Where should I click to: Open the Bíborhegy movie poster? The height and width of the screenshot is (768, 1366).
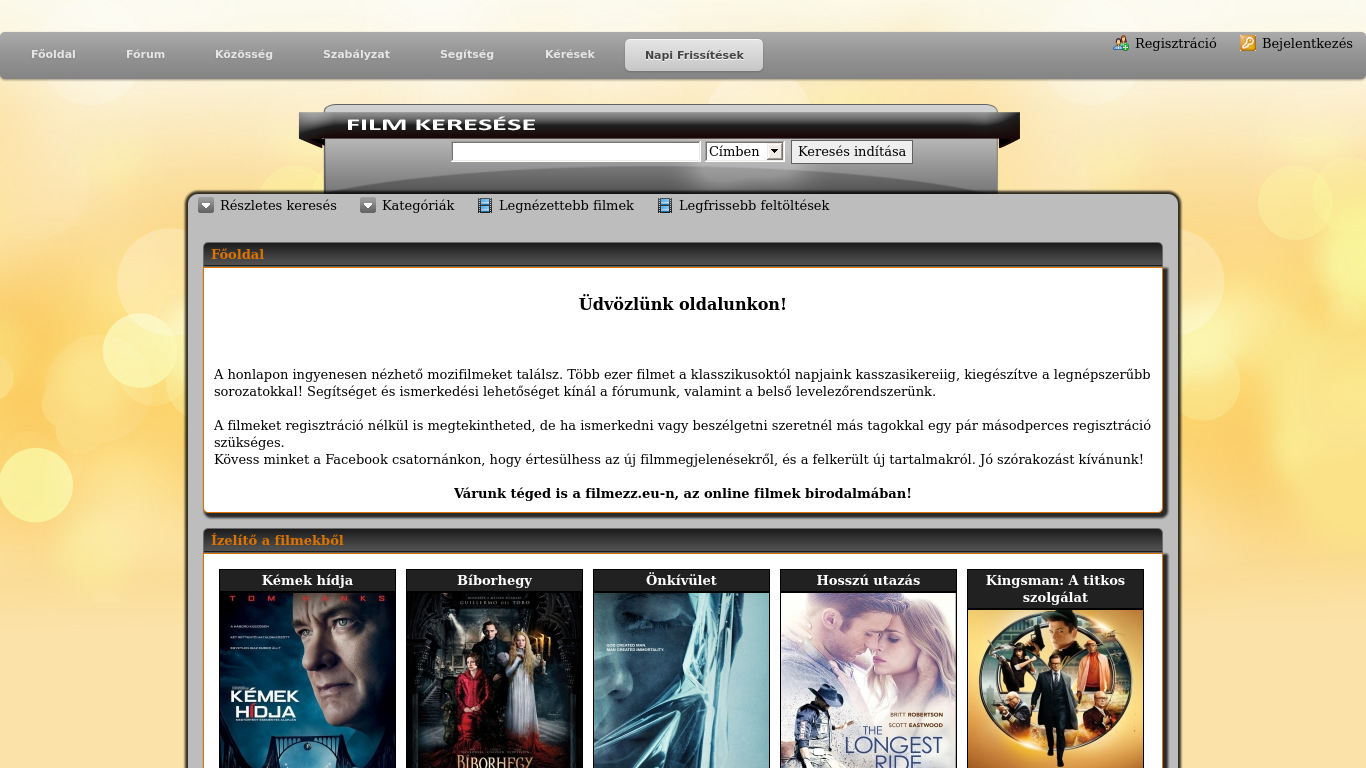pos(494,680)
